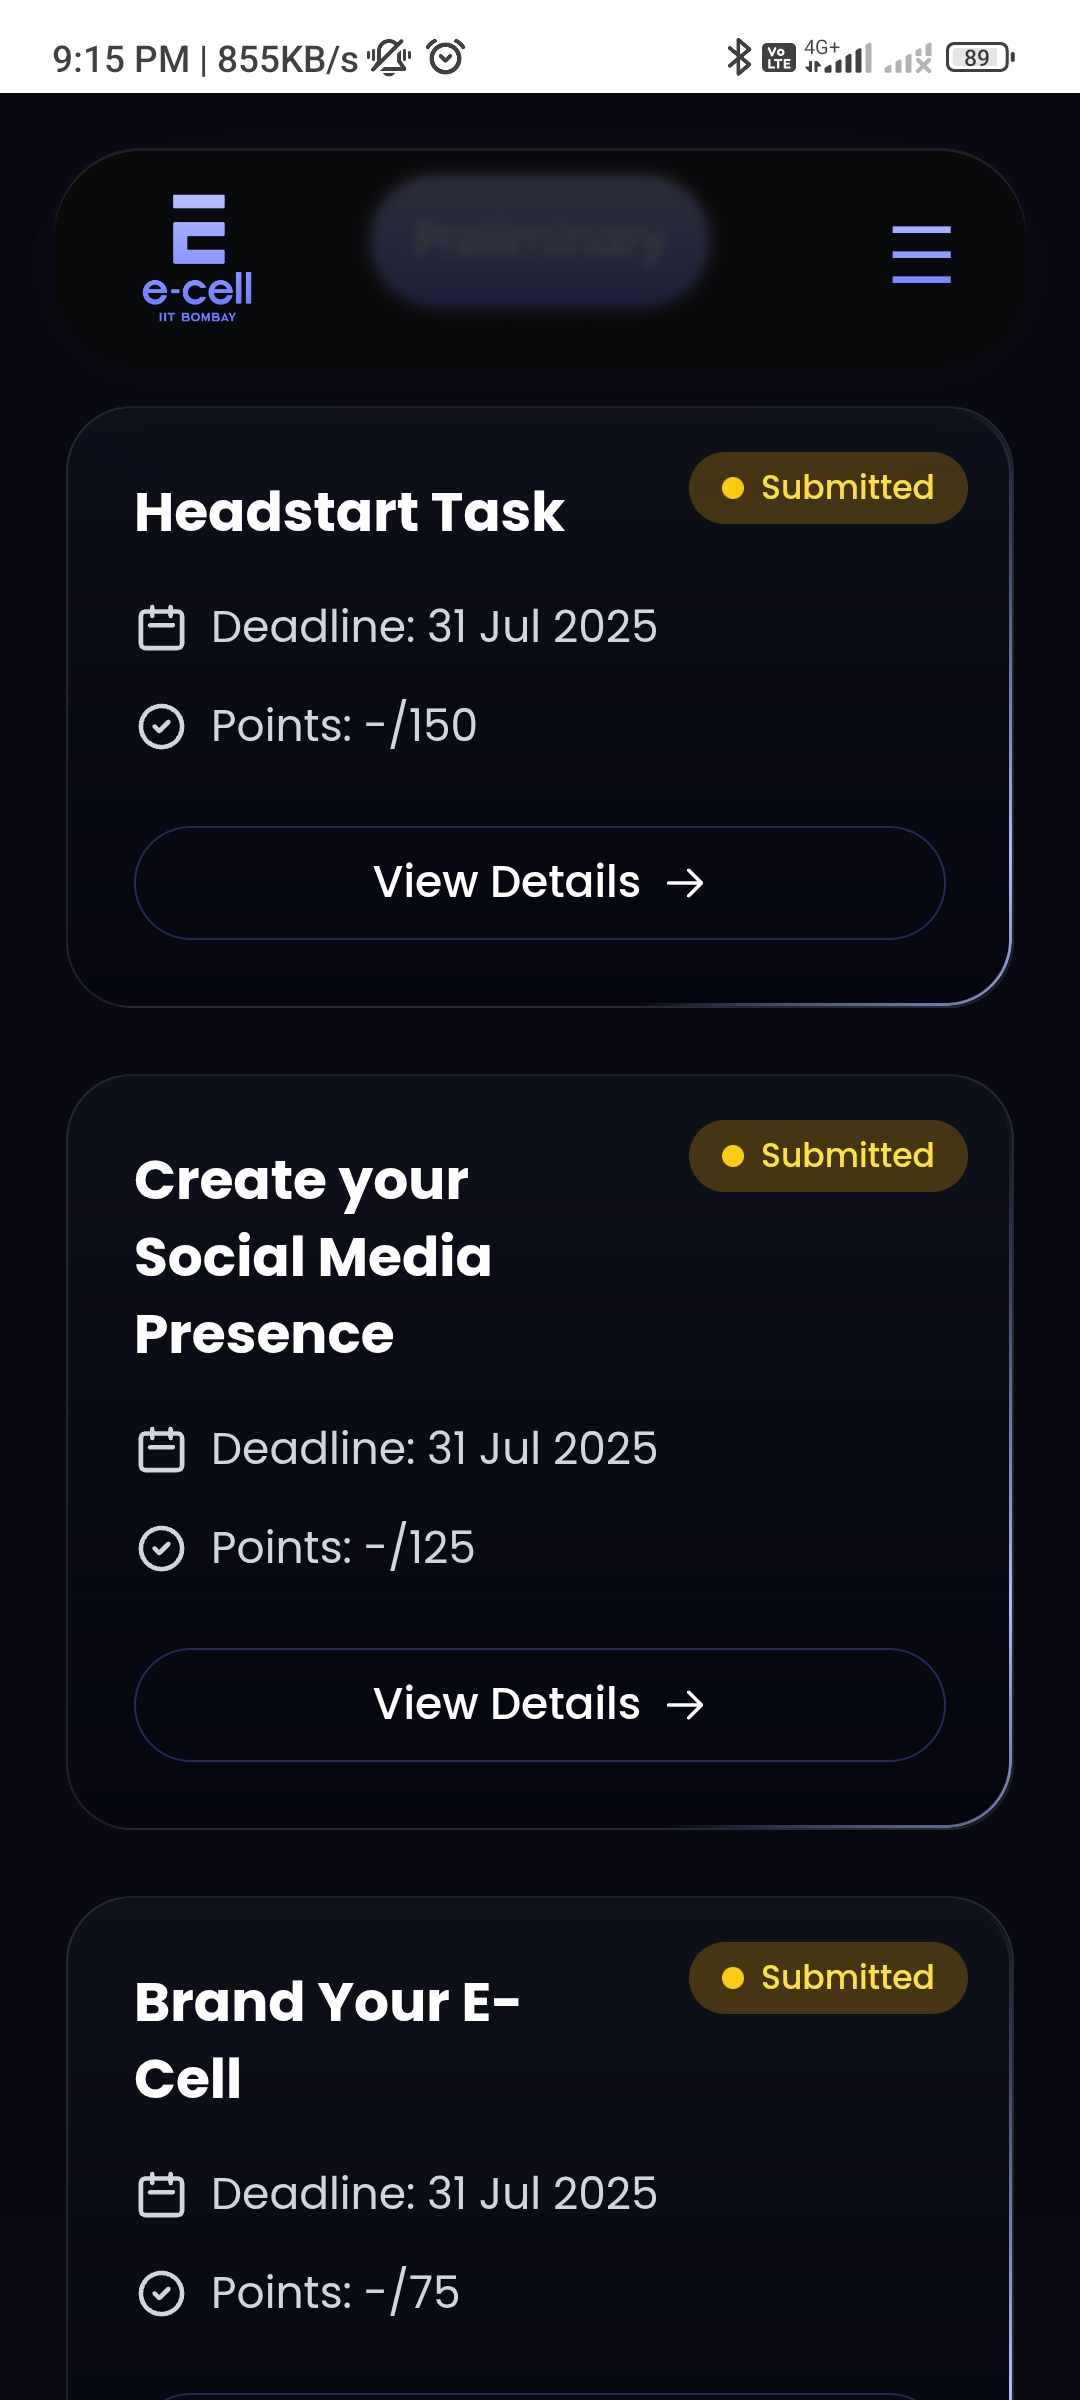The width and height of the screenshot is (1080, 2400).
Task: Tap the battery indicator in status bar
Action: click(980, 57)
